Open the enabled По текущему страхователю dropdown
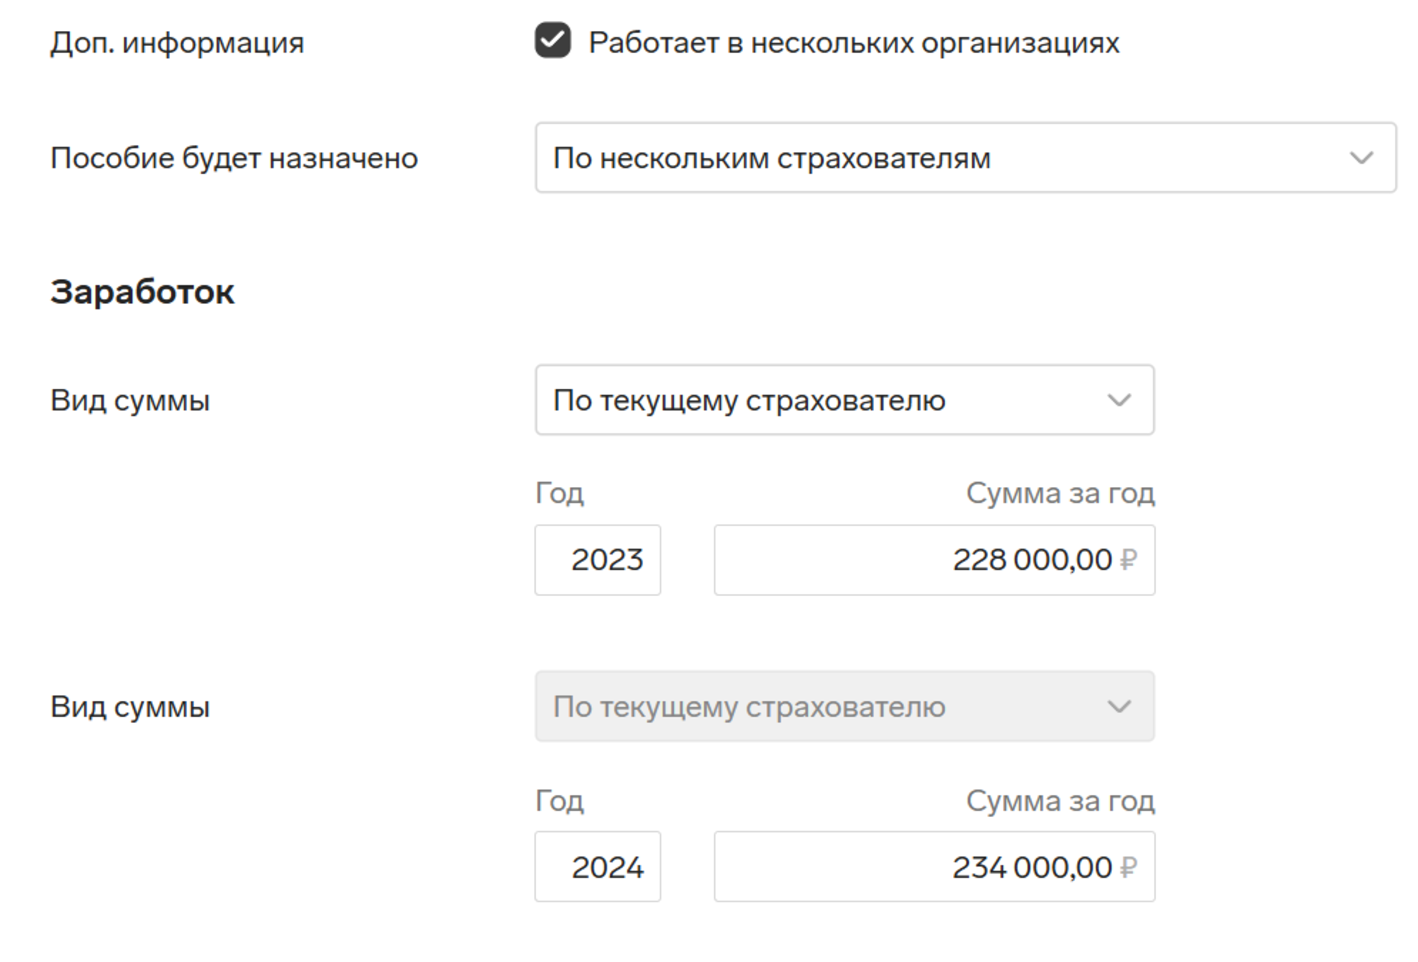The image size is (1418, 962). (x=844, y=400)
